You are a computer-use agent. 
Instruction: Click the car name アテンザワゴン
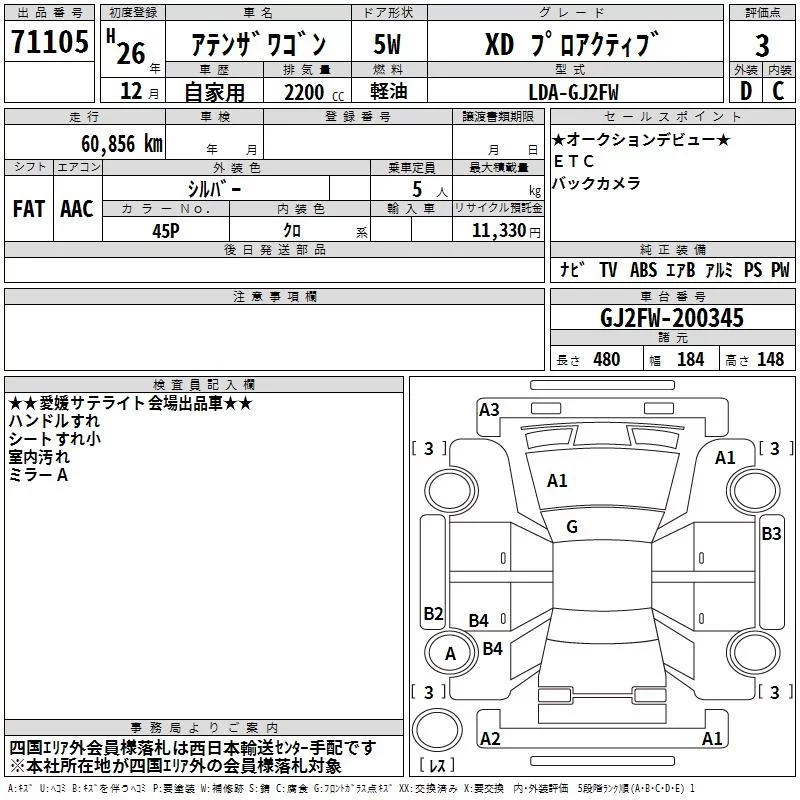[259, 44]
